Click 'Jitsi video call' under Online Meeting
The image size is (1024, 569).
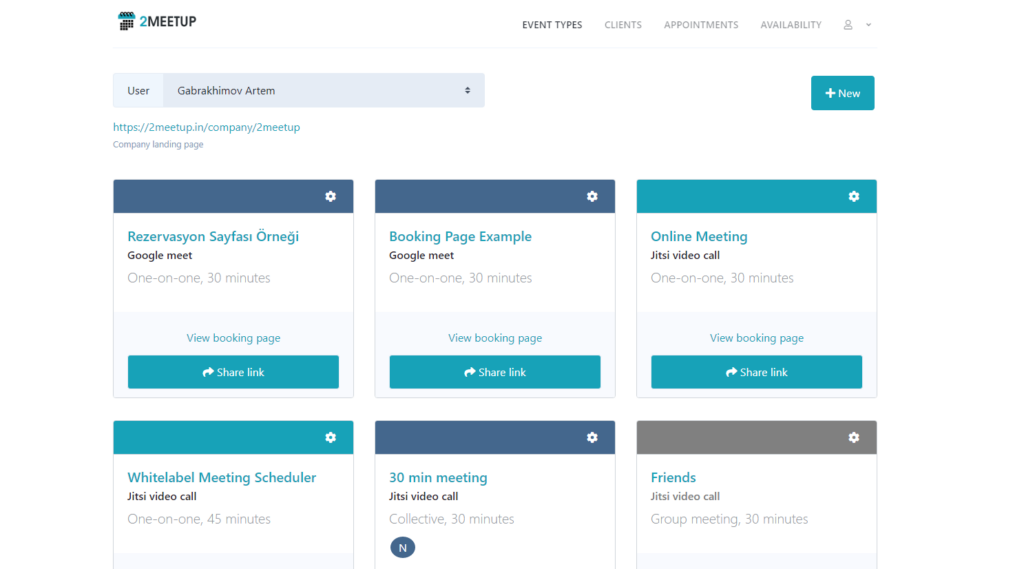685,255
